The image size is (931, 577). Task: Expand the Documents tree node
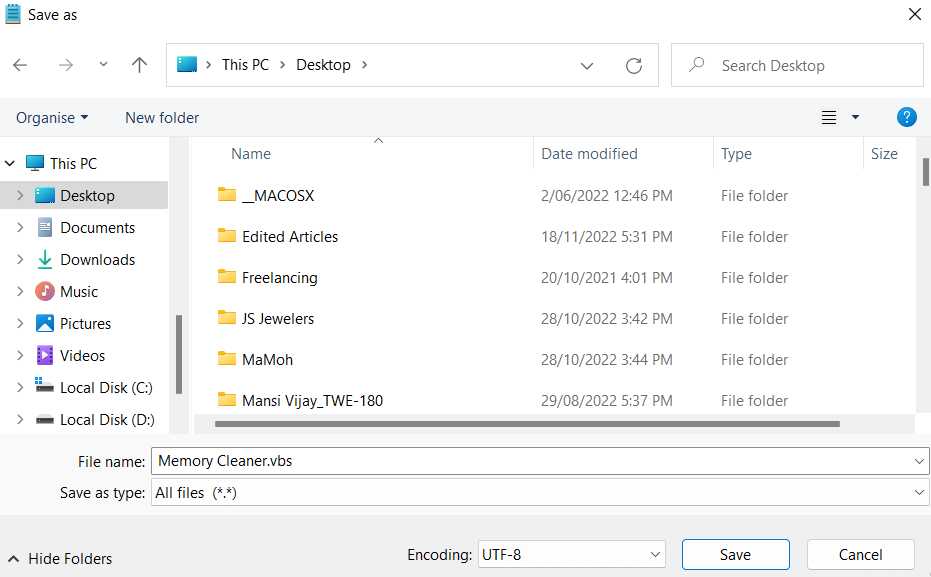click(20, 227)
